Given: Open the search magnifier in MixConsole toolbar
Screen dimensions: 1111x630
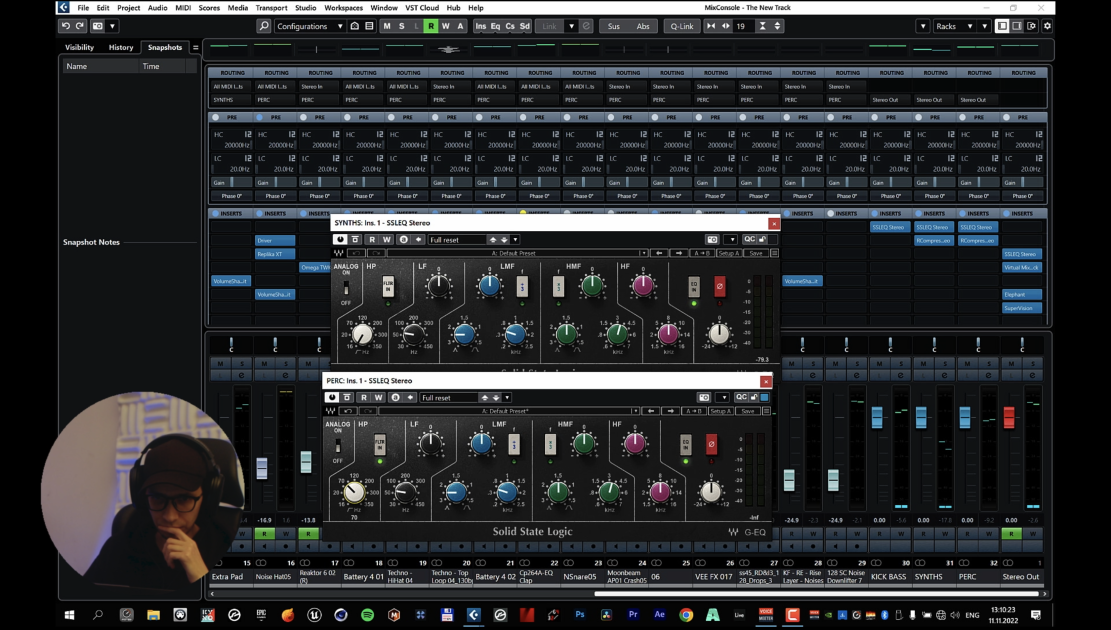Looking at the screenshot, I should 264,26.
